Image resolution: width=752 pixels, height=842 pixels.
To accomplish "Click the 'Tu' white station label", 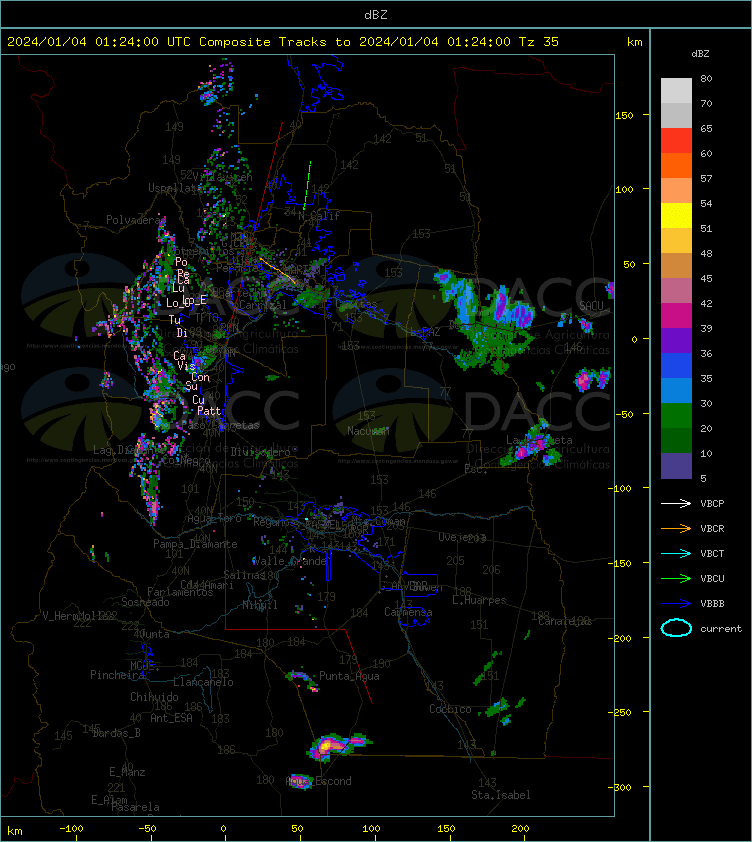I will coord(175,320).
